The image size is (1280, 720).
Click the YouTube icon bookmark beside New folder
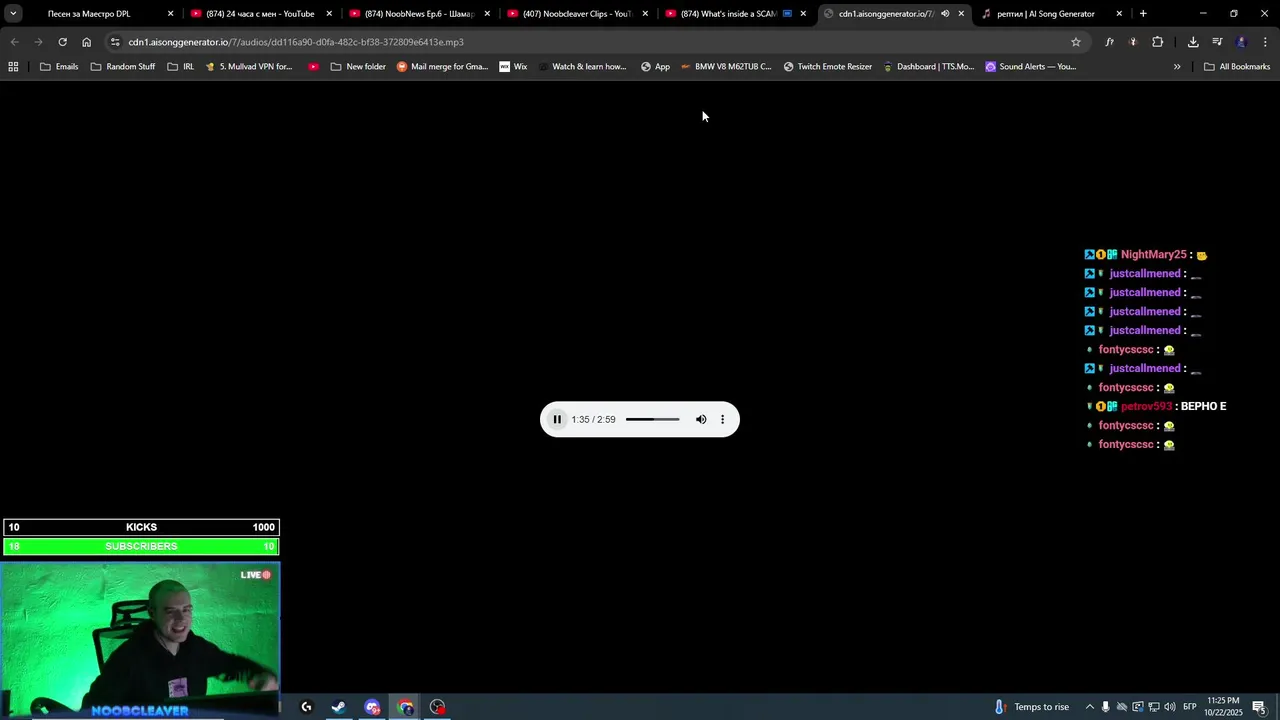click(x=314, y=67)
